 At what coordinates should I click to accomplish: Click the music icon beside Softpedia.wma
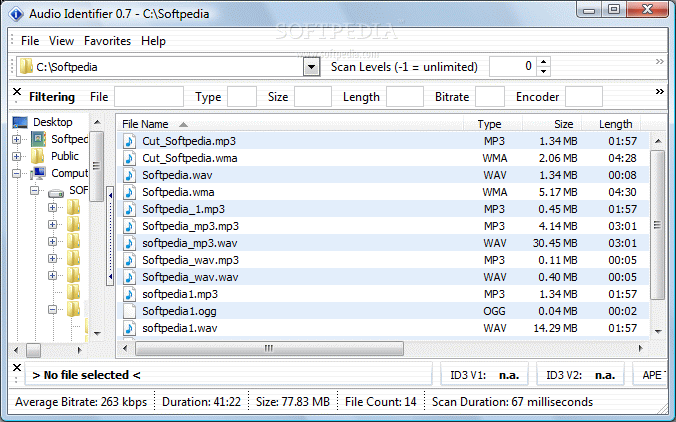click(x=129, y=192)
